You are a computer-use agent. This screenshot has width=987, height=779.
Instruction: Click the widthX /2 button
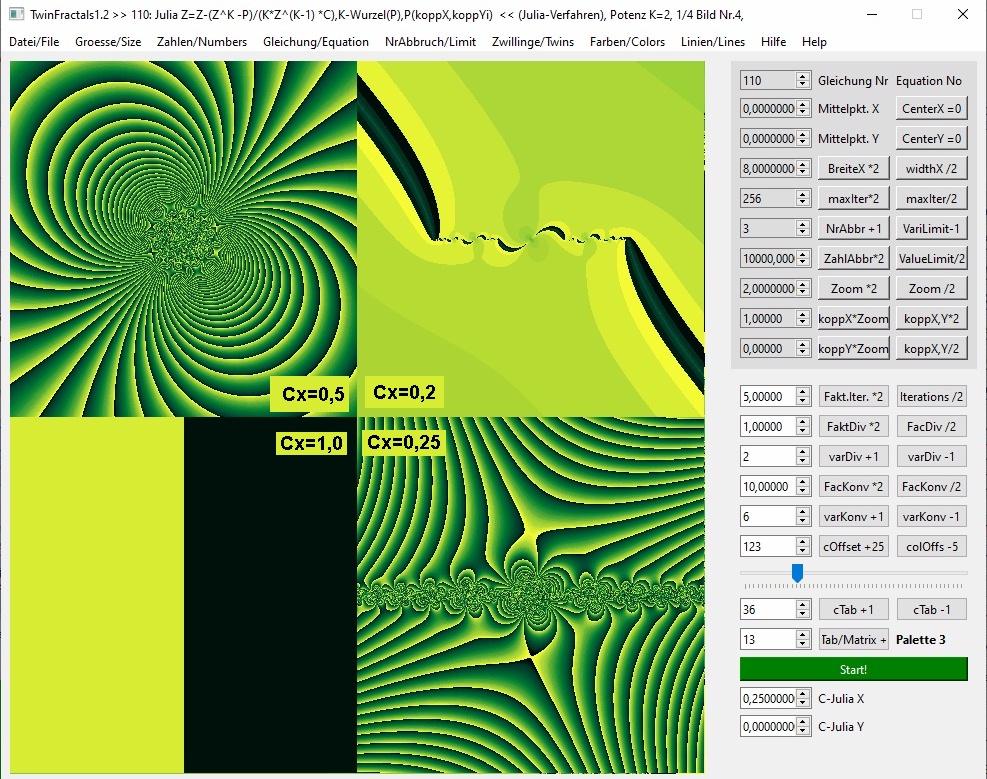point(932,169)
